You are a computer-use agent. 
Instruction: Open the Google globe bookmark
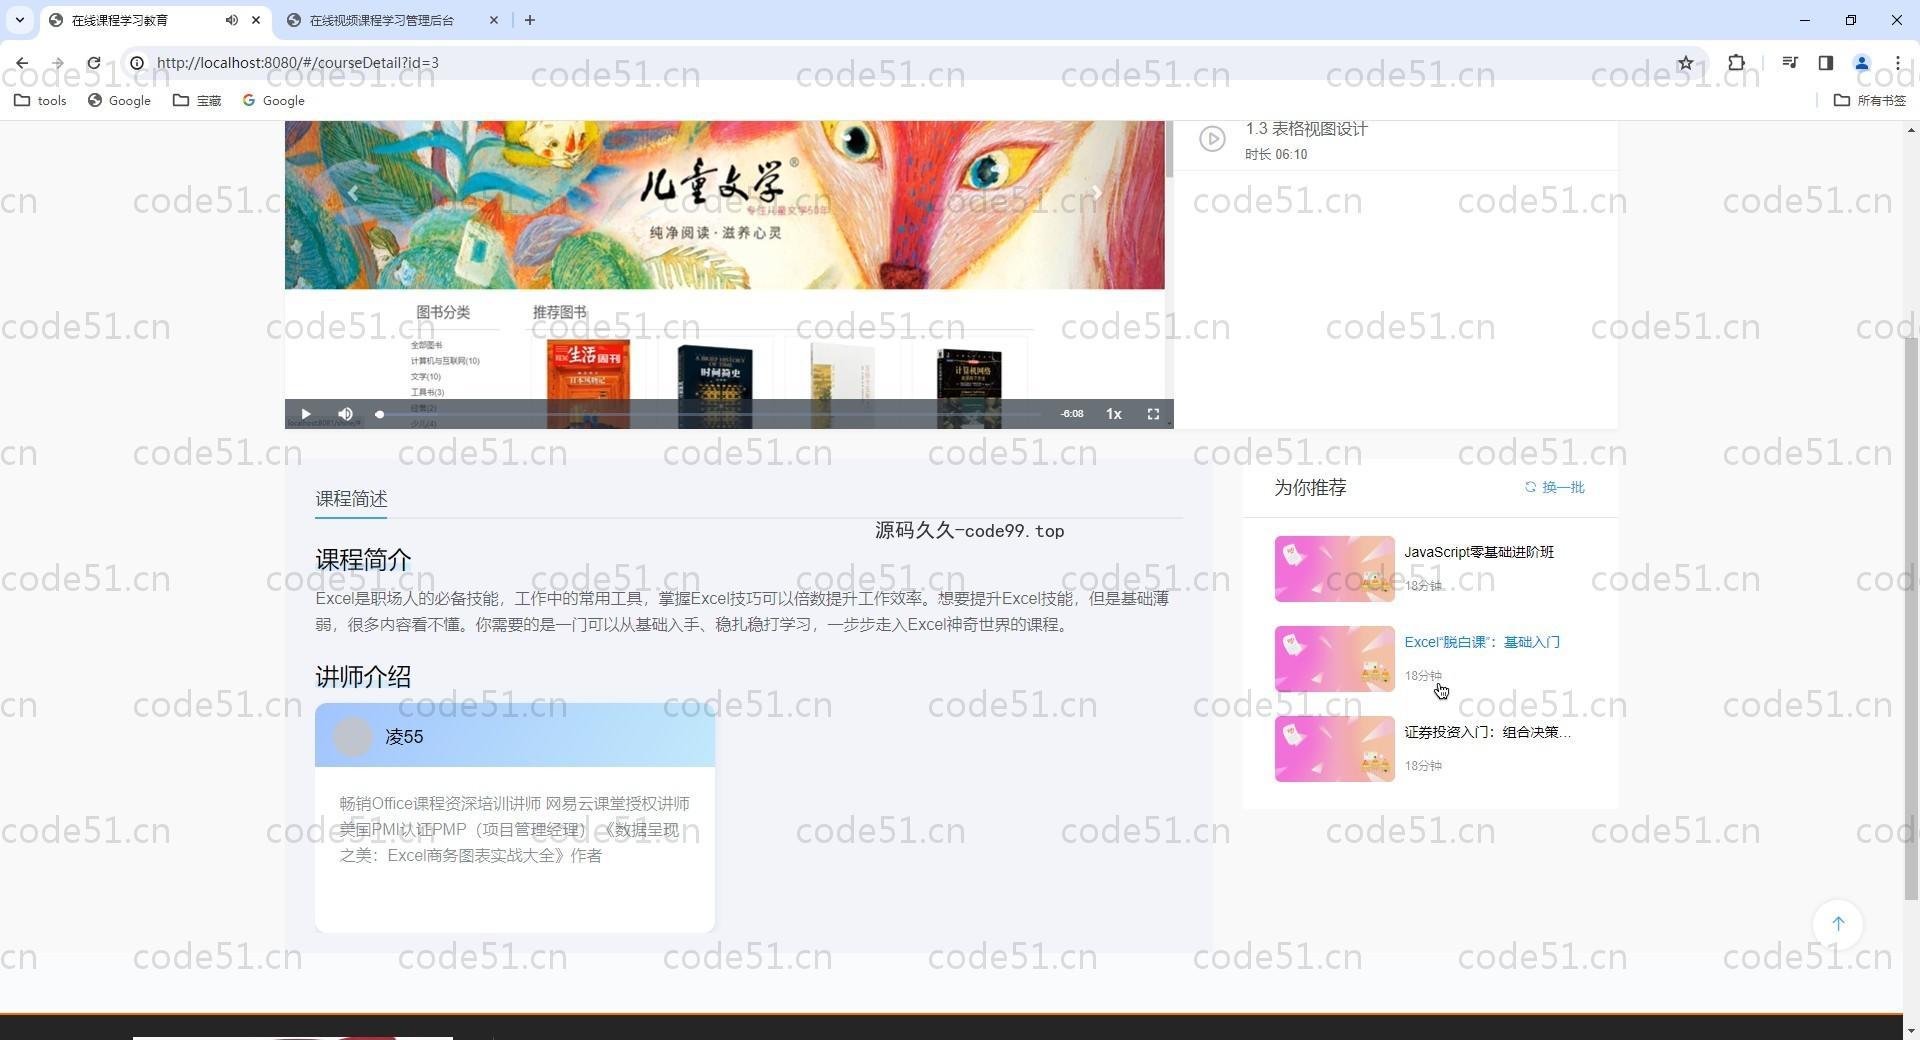[119, 101]
